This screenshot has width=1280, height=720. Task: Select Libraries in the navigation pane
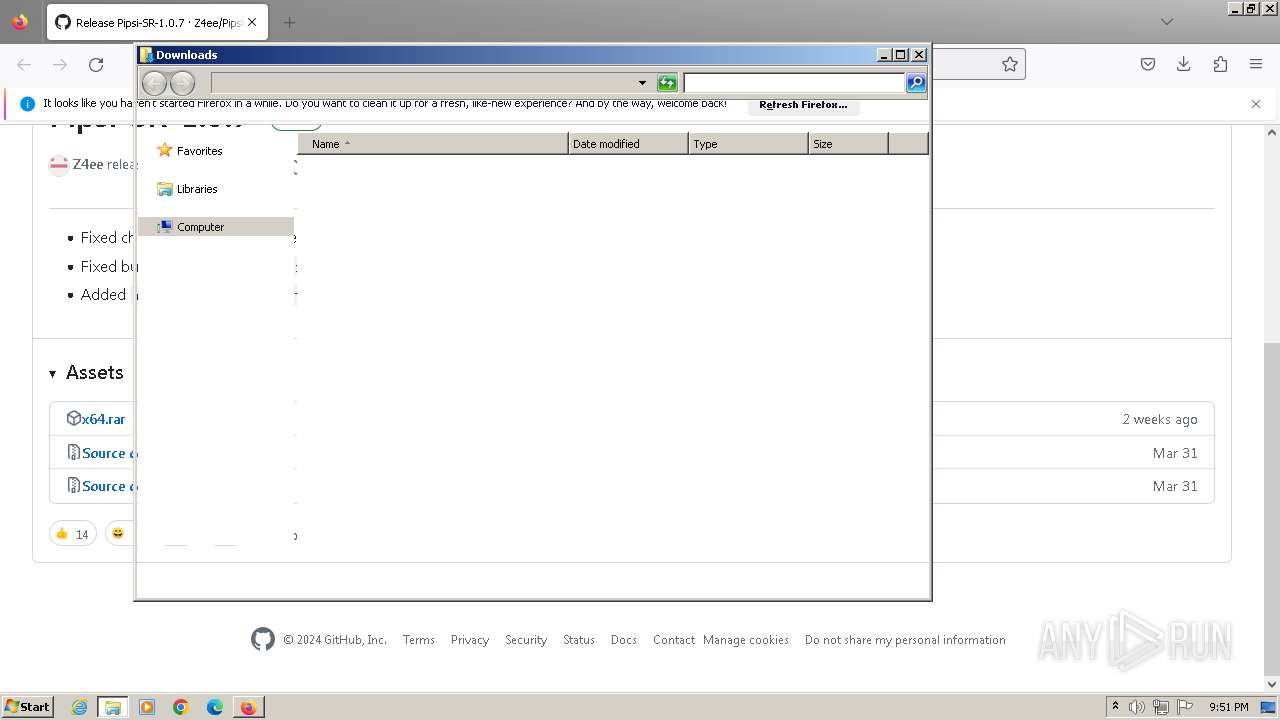pyautogui.click(x=197, y=189)
